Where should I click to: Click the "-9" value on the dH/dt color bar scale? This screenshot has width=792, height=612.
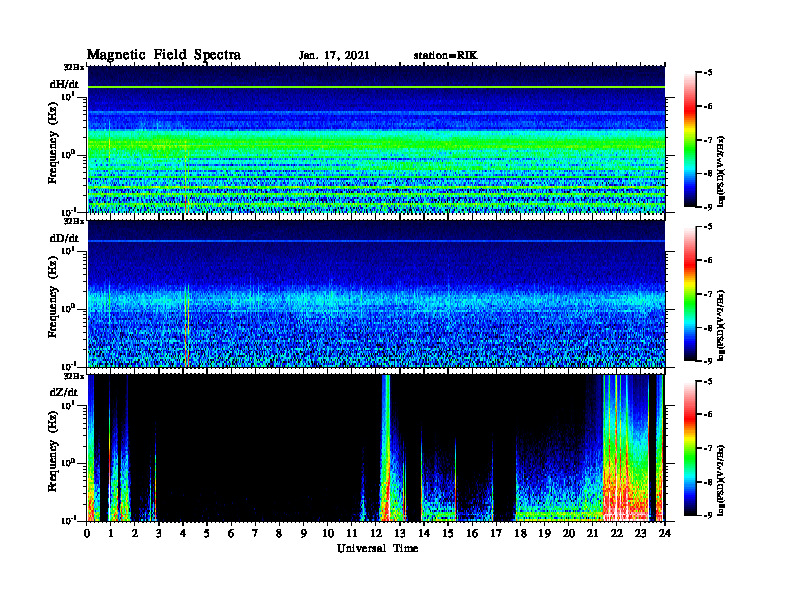(707, 207)
